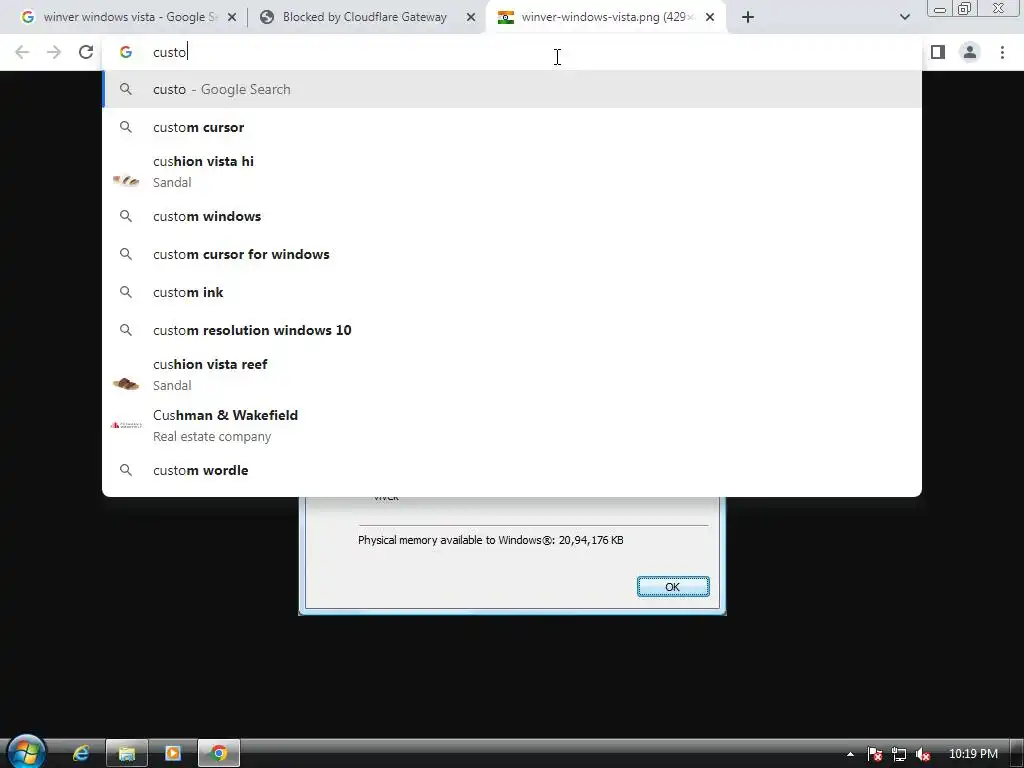Open the Windows Start orb
The height and width of the screenshot is (768, 1024).
tap(26, 752)
